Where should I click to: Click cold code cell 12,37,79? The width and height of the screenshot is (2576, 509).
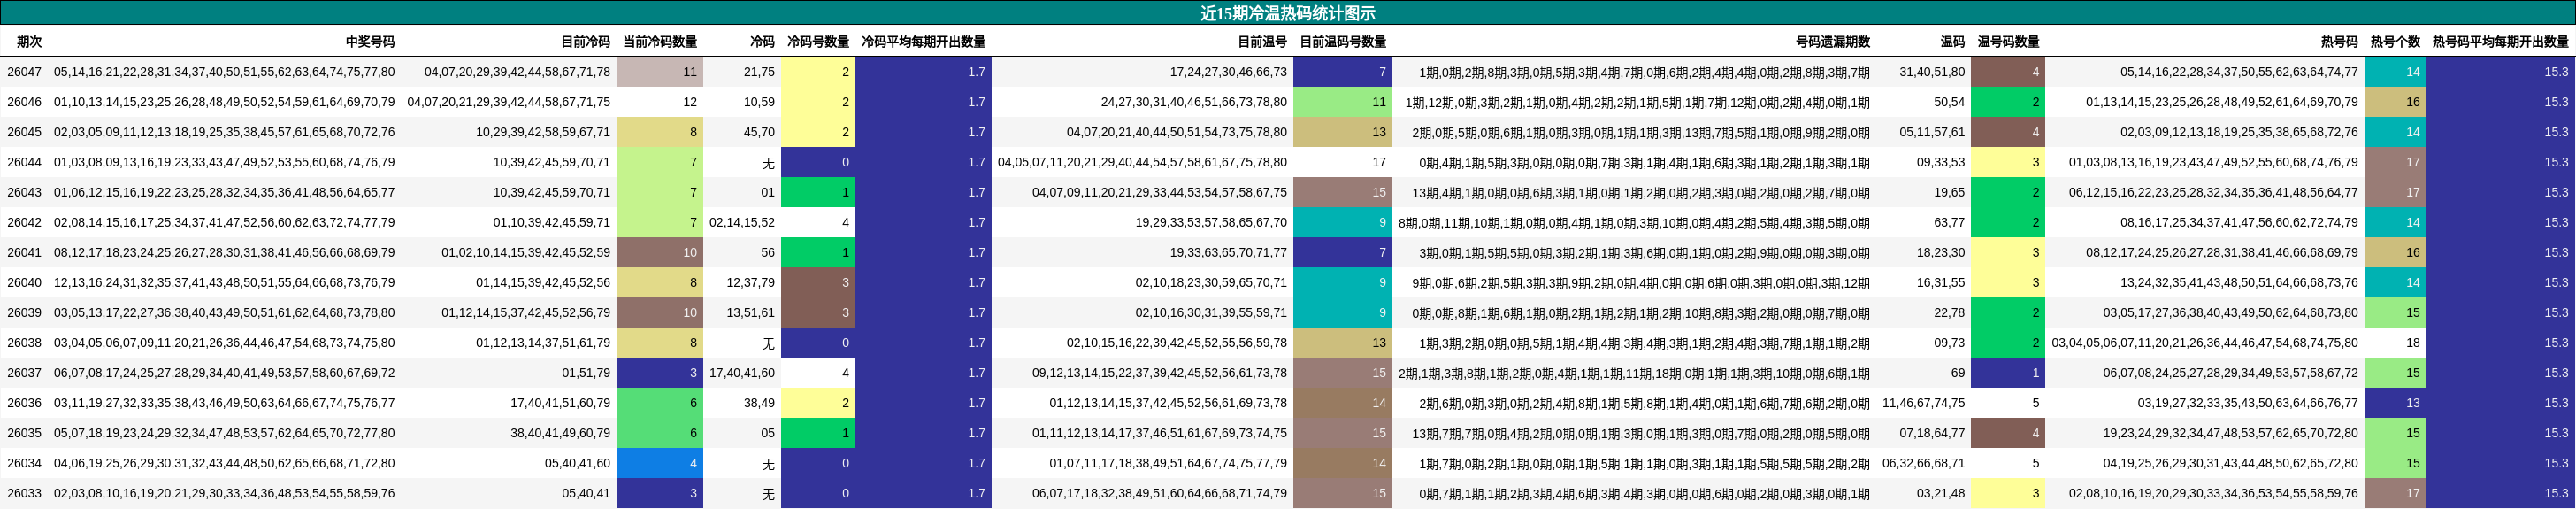751,282
